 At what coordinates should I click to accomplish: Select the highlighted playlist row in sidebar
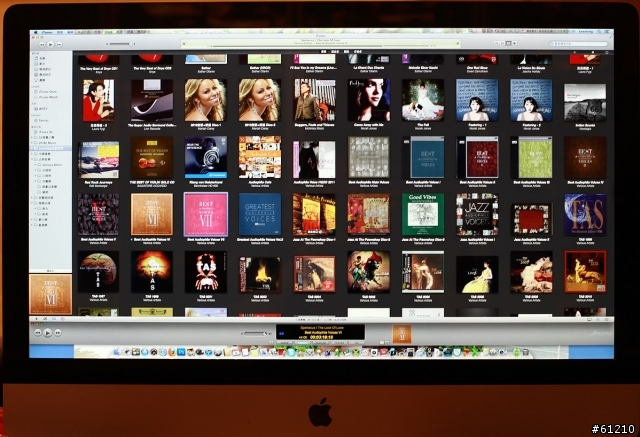click(50, 149)
